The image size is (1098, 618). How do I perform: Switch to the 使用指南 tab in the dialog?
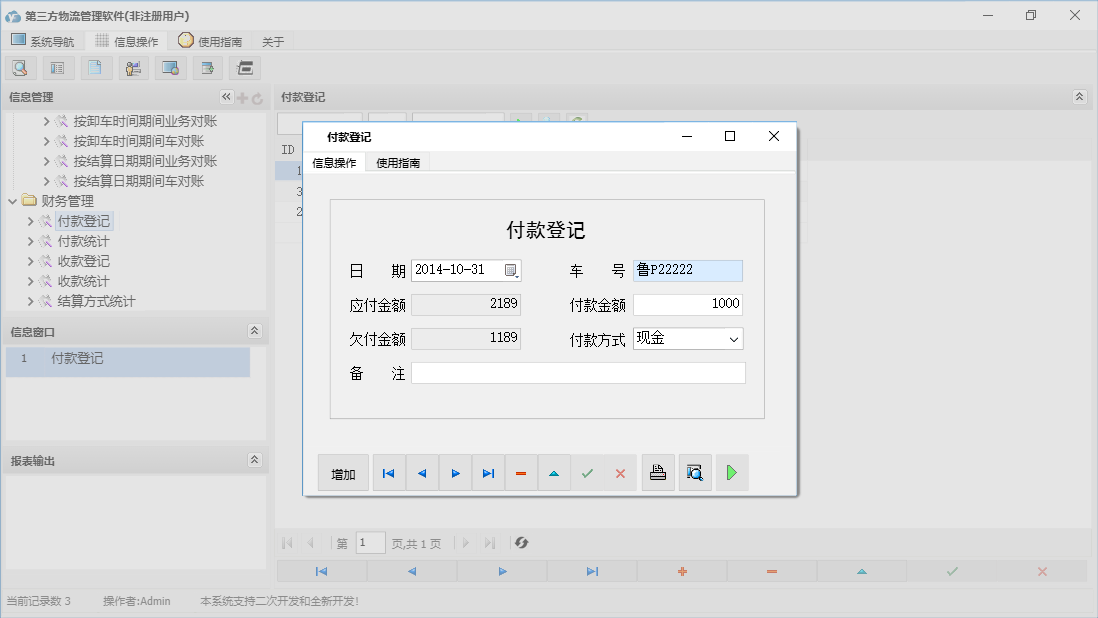[x=400, y=161]
